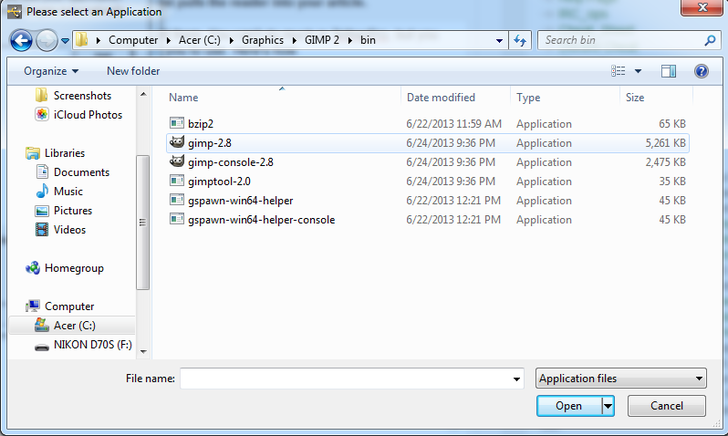Open iCloud Photos in sidebar
Image resolution: width=728 pixels, height=436 pixels.
click(x=79, y=114)
